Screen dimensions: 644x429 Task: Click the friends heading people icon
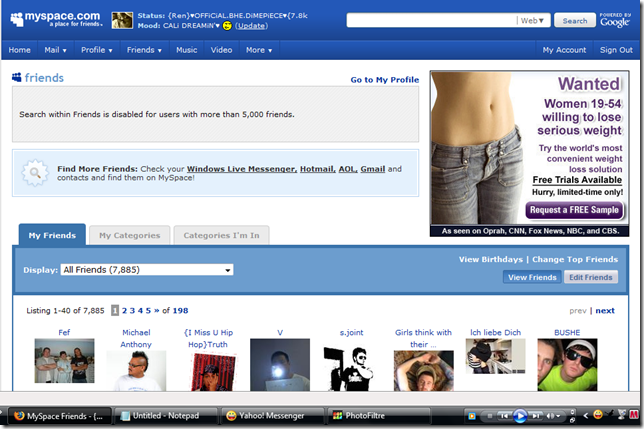17,77
